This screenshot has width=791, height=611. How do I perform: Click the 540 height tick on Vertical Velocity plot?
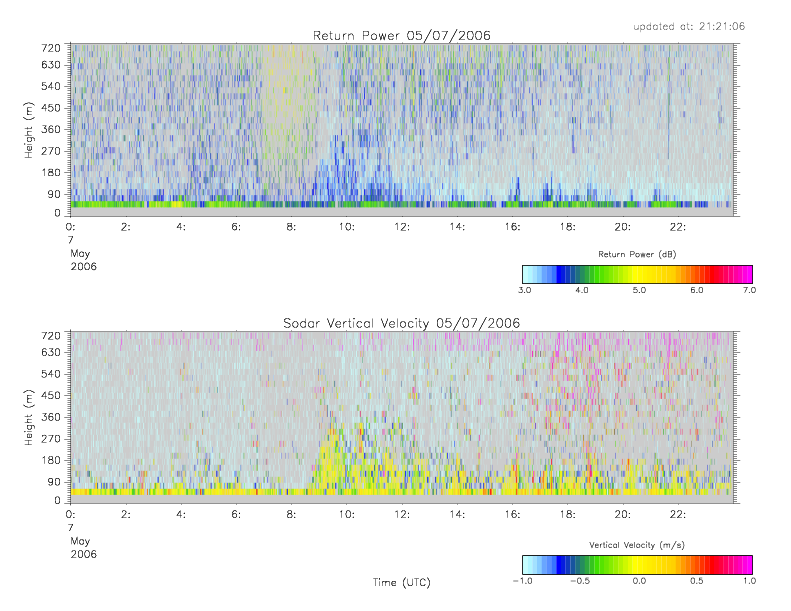pos(51,374)
